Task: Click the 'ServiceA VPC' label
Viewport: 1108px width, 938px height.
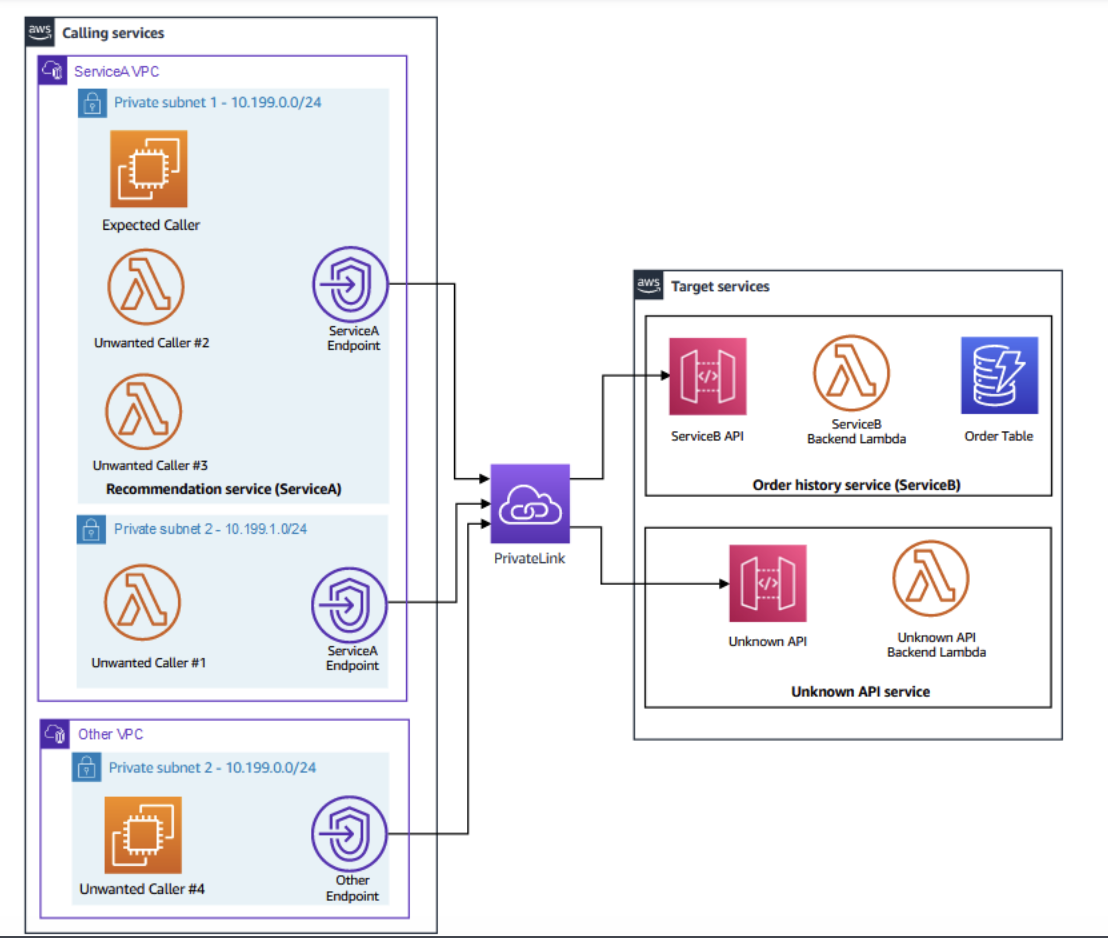Action: coord(117,71)
